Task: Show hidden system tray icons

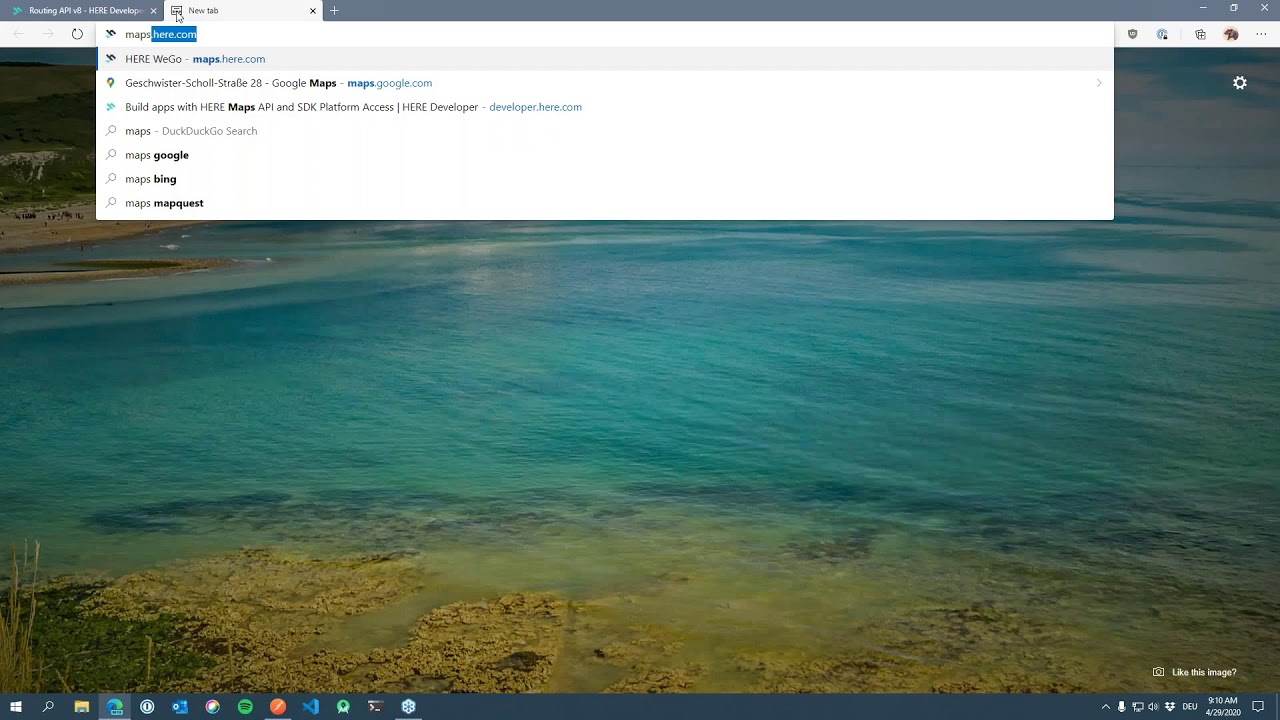Action: coord(1105,707)
